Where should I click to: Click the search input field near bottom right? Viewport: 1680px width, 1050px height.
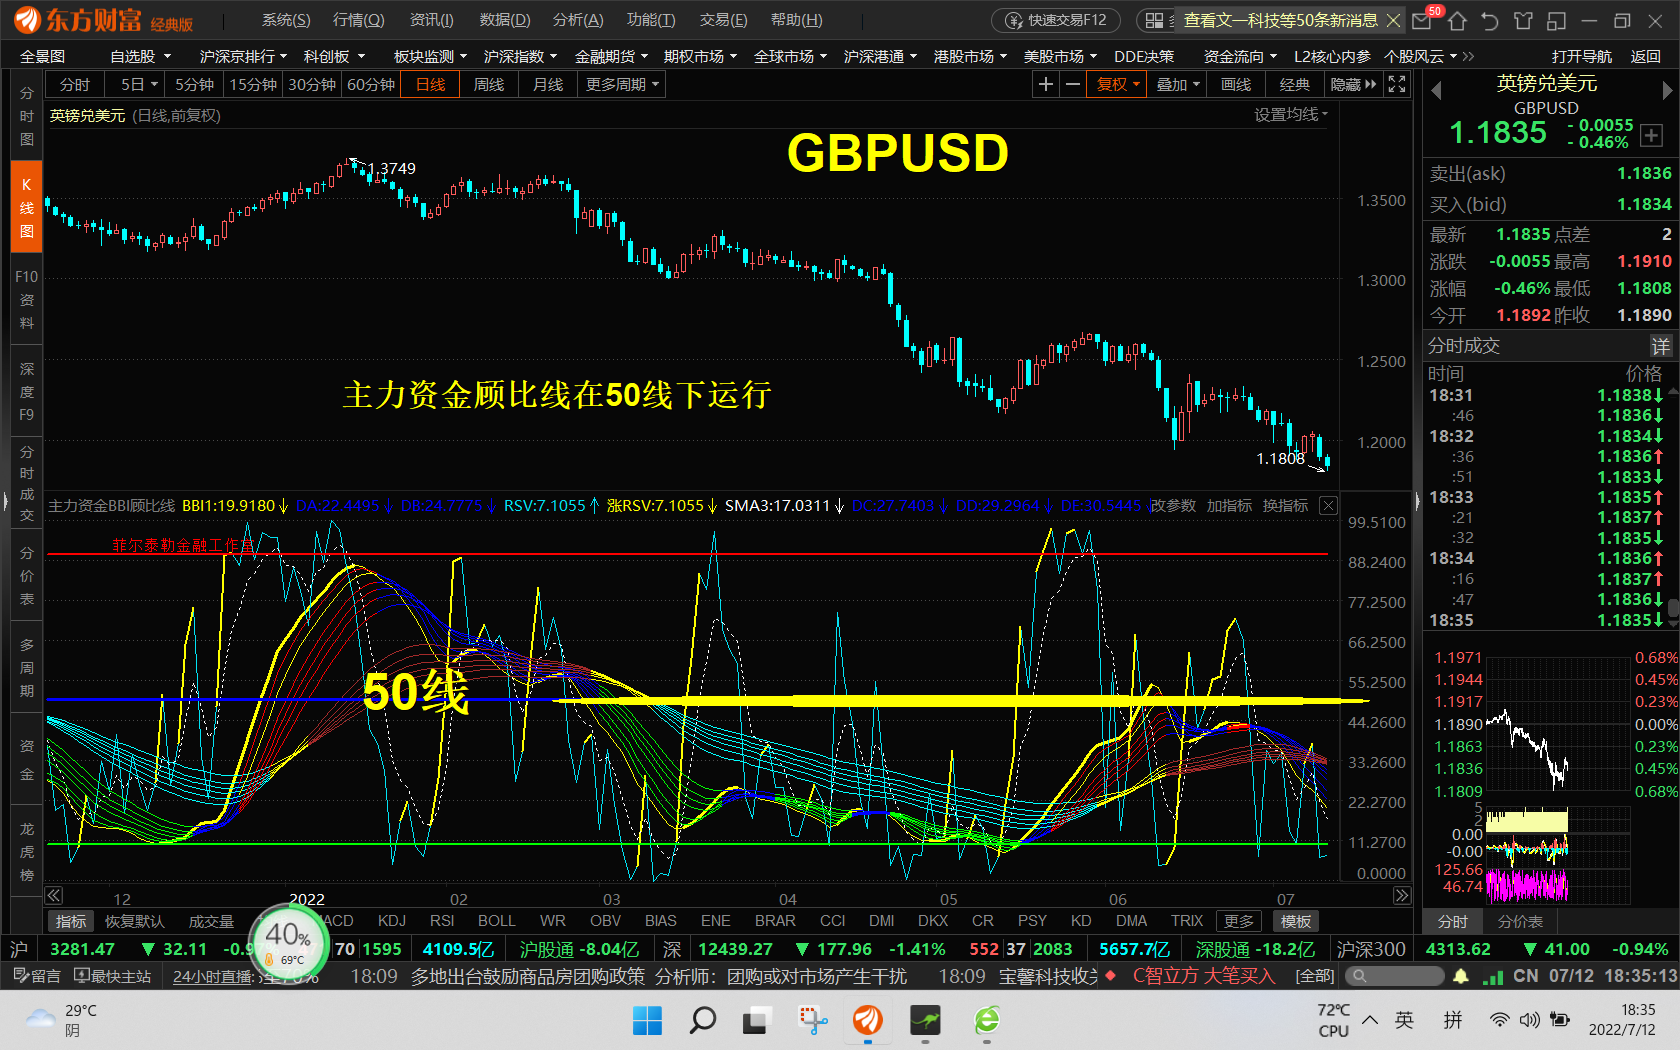1395,976
